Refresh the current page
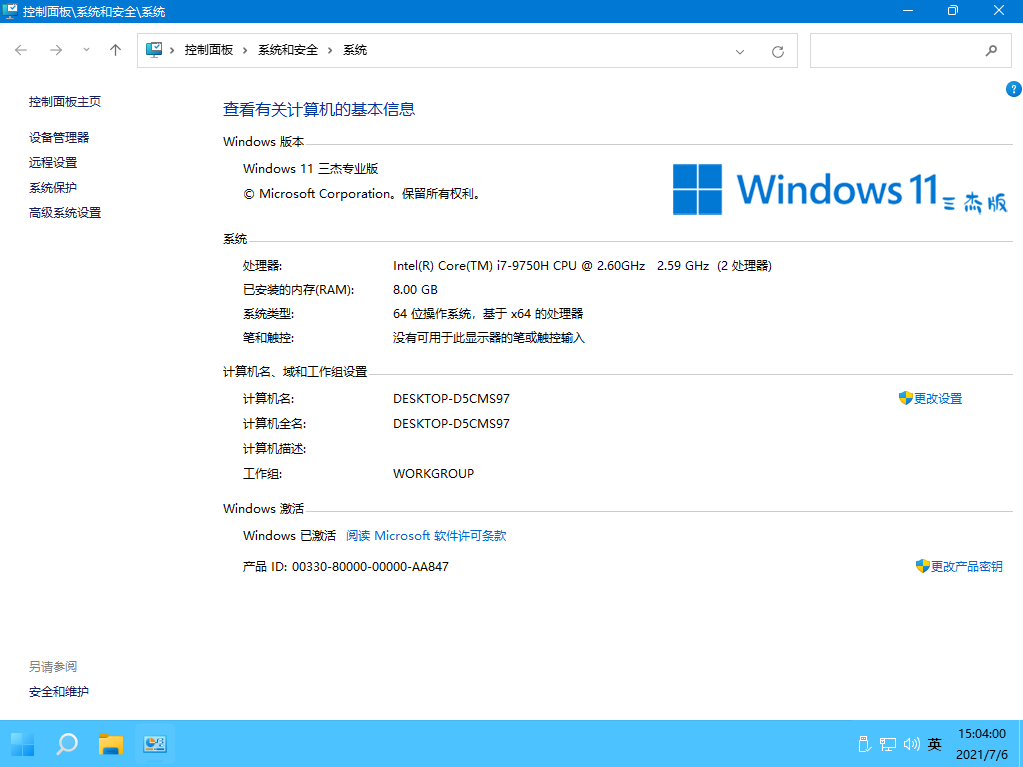Image resolution: width=1023 pixels, height=767 pixels. [777, 50]
